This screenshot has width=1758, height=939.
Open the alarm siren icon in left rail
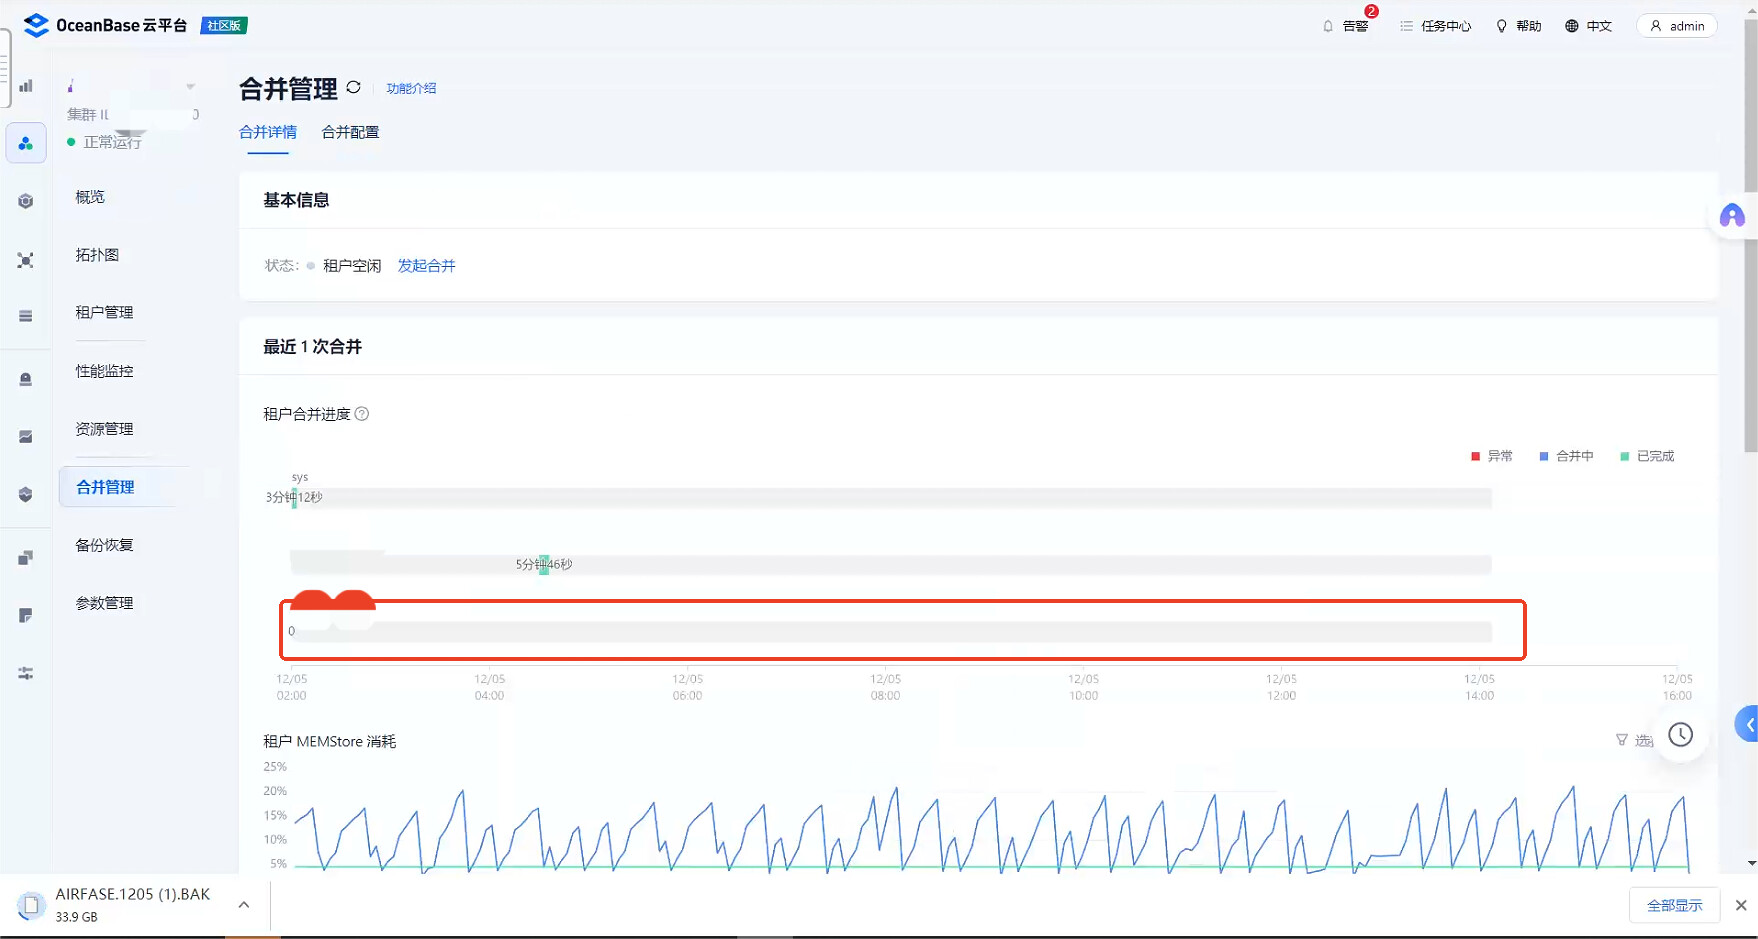tap(26, 379)
